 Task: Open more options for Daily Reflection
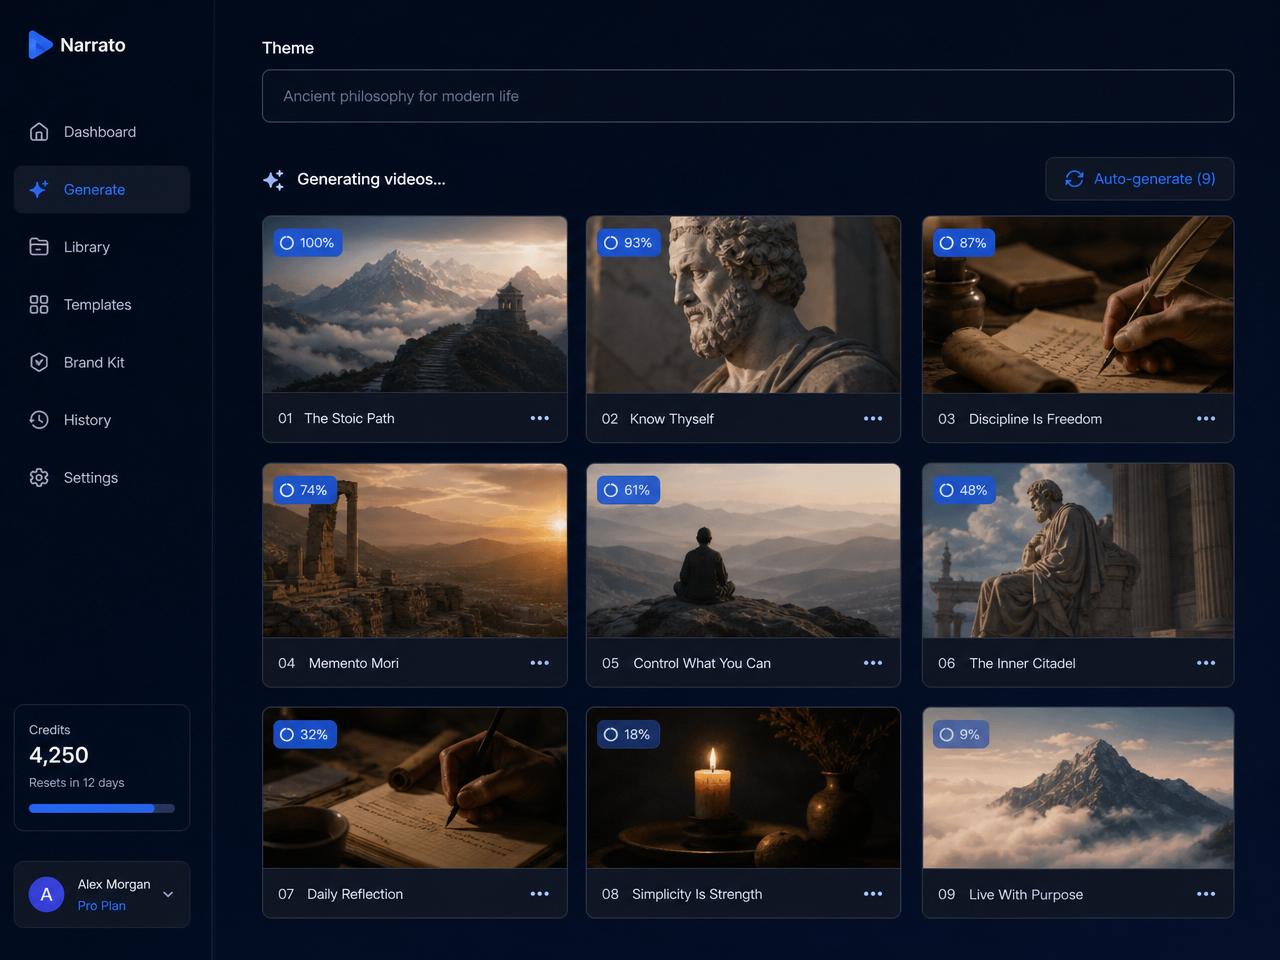540,894
